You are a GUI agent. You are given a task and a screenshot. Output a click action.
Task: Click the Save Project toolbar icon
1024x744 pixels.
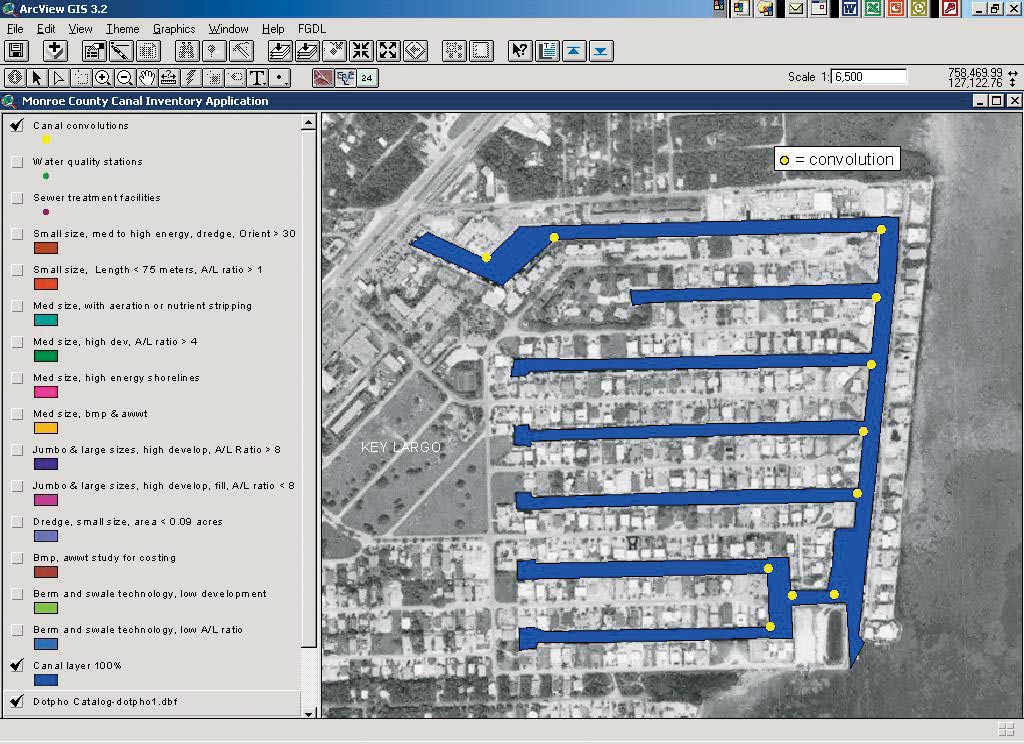(x=16, y=50)
